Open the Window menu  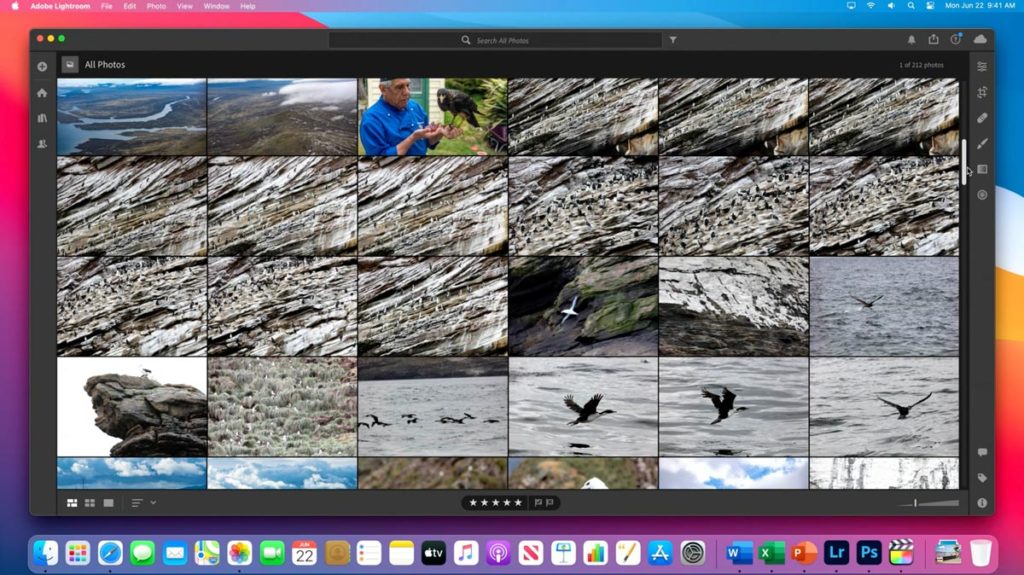(x=216, y=6)
